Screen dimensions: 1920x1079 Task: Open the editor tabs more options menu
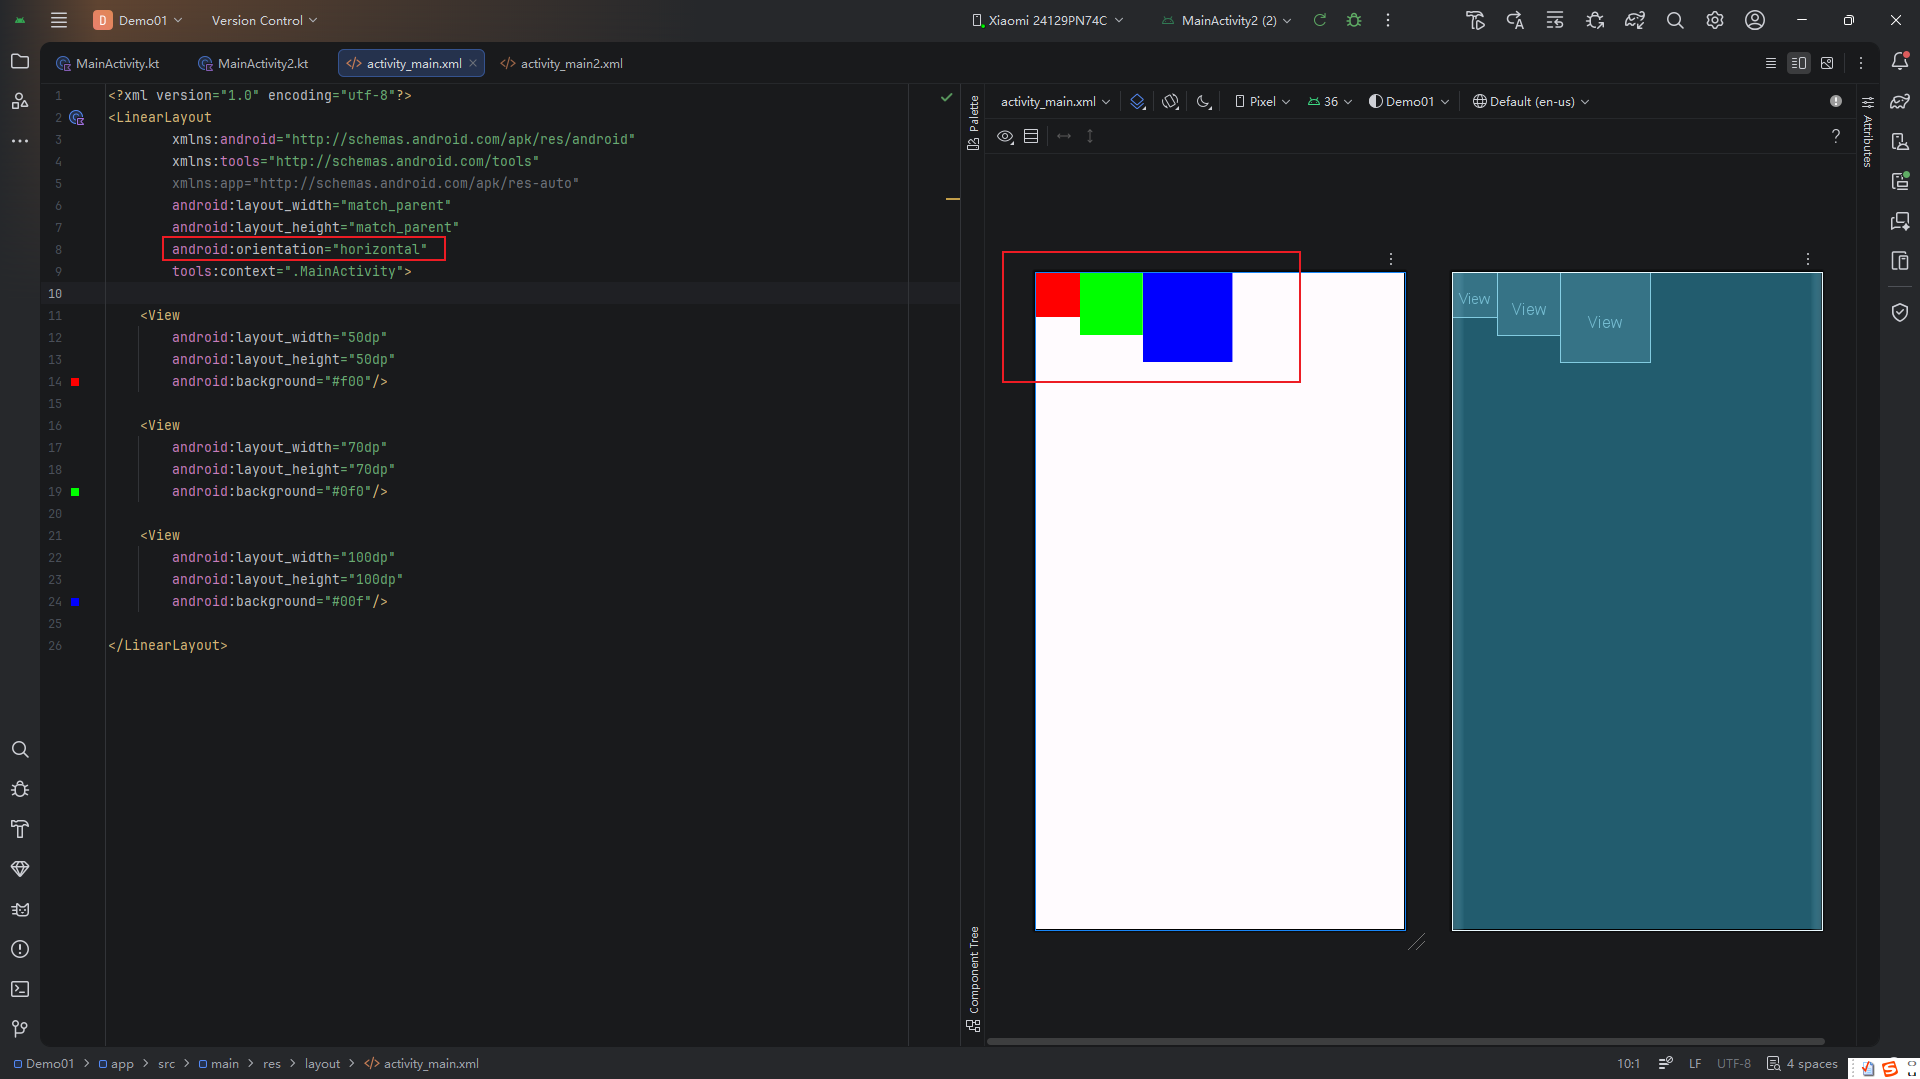pos(1861,63)
